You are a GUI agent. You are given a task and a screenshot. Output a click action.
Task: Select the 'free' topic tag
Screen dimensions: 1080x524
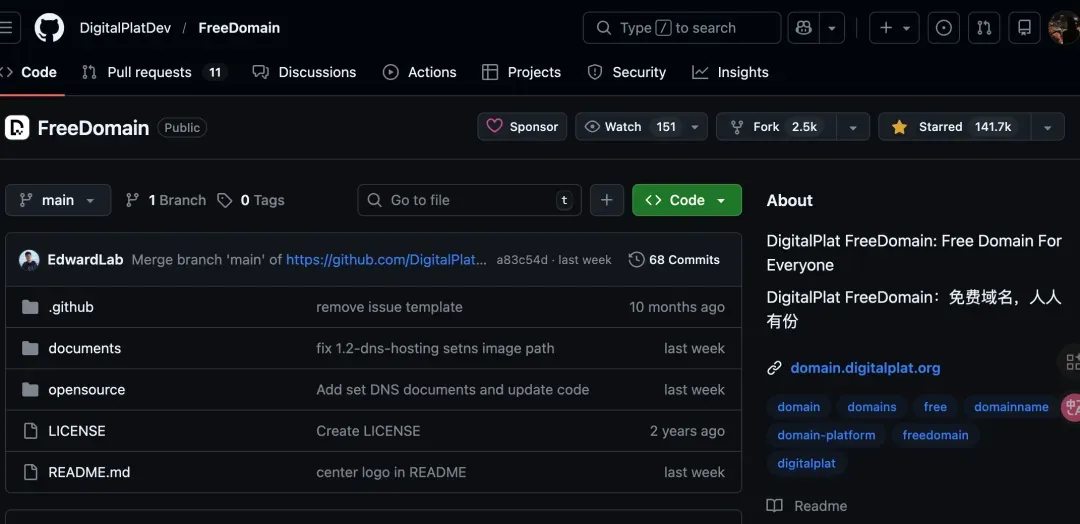click(935, 407)
